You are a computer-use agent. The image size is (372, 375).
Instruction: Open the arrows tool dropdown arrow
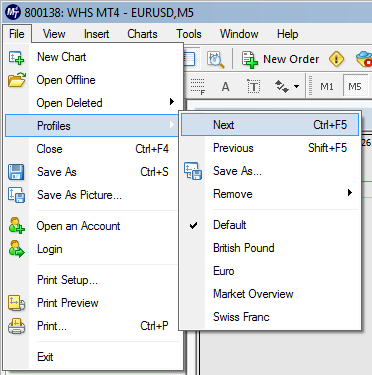(296, 87)
